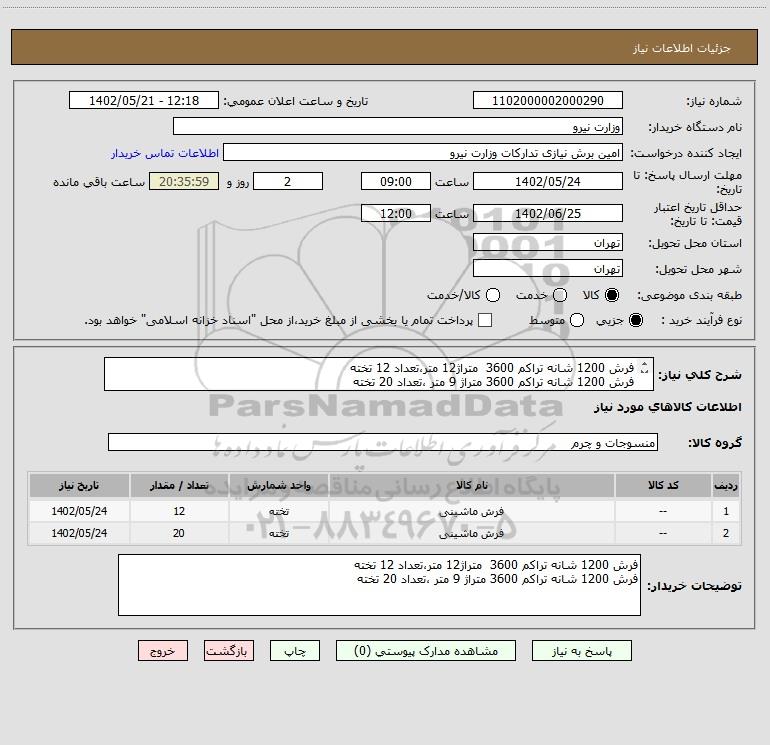Click quantity 20 in row 2
Screen dimensions: 770x745
tap(179, 533)
